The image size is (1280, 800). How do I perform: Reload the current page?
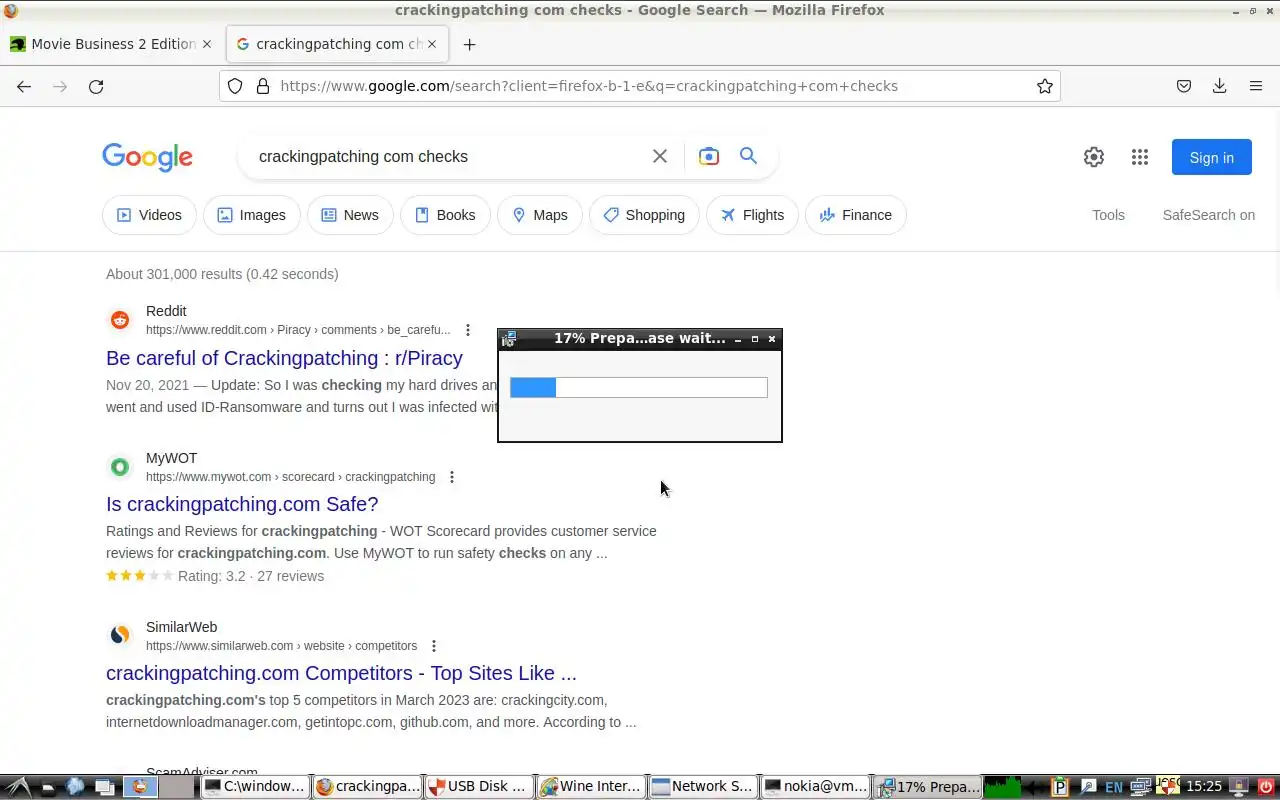[x=96, y=86]
